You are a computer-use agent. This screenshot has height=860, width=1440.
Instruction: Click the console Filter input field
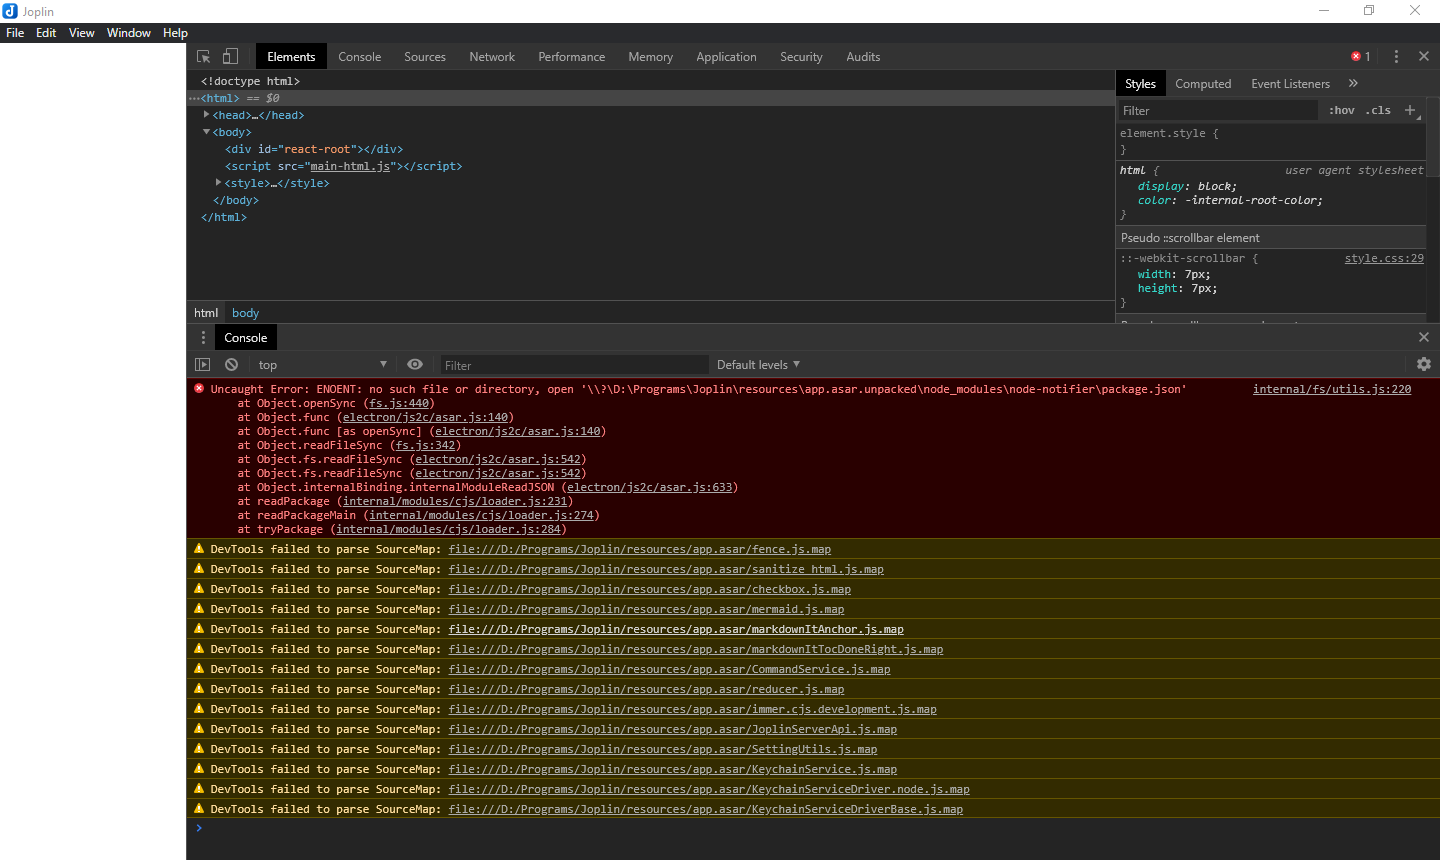point(574,365)
